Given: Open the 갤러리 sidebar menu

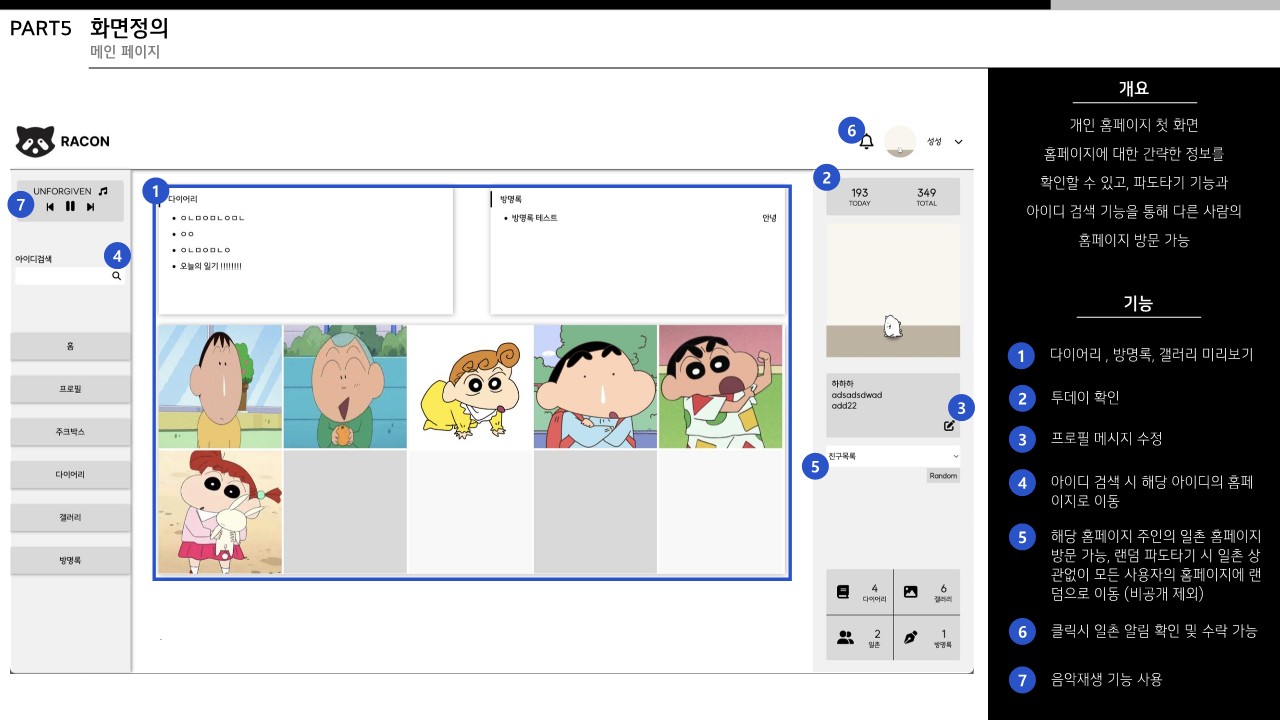Looking at the screenshot, I should click(x=70, y=518).
